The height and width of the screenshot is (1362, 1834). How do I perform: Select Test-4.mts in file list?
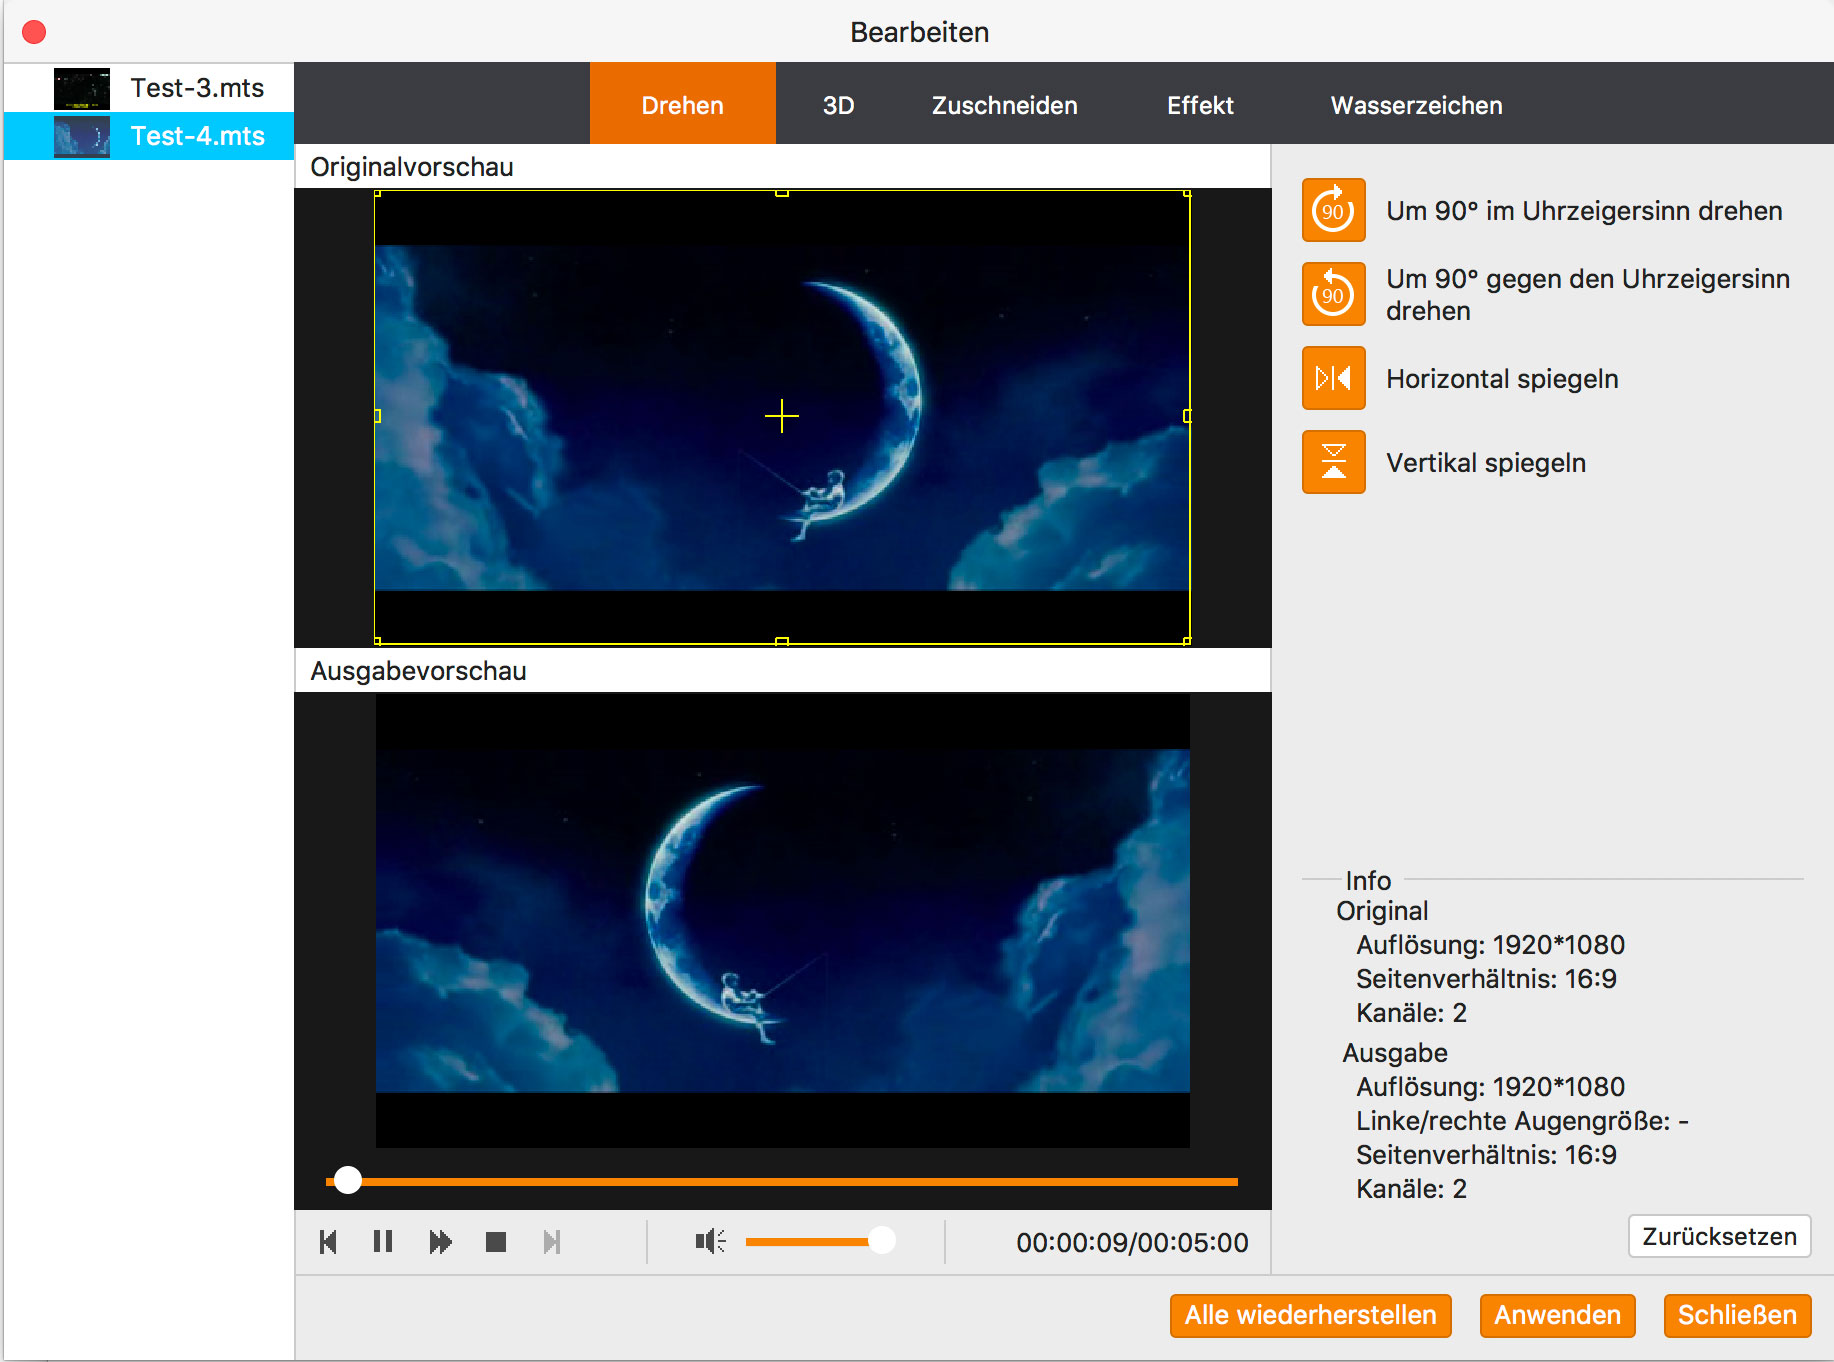click(x=149, y=136)
